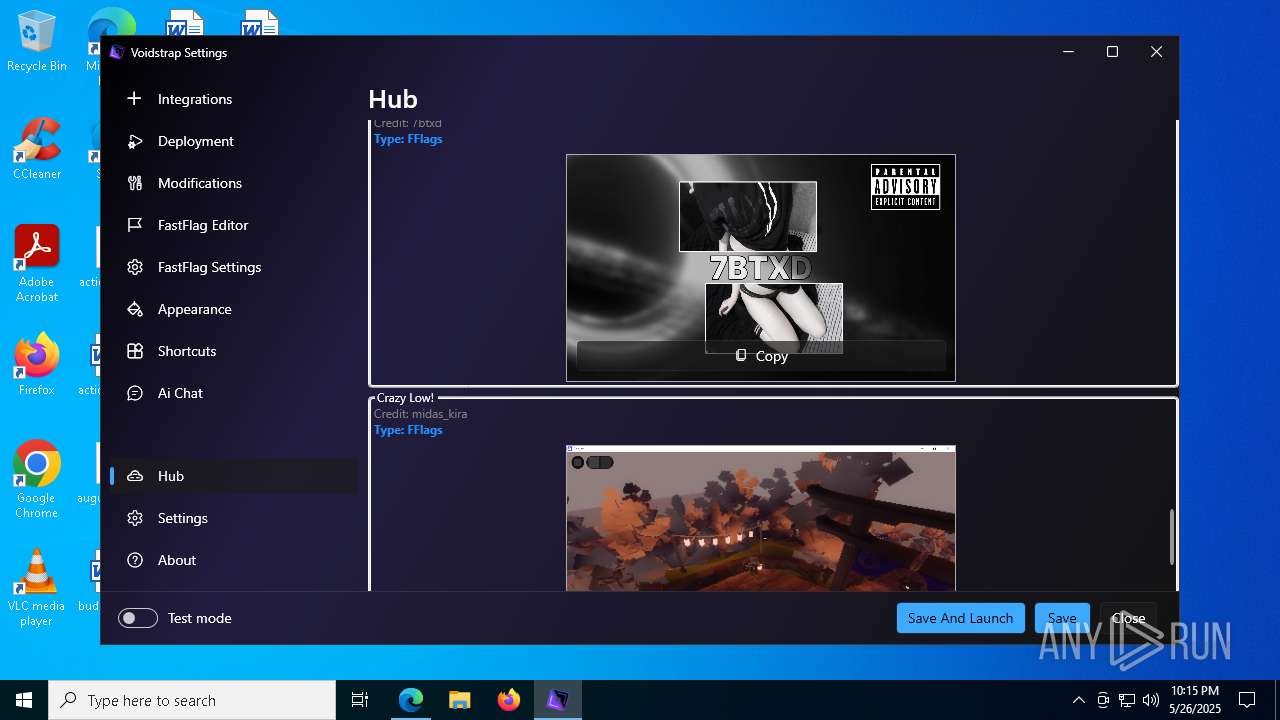This screenshot has width=1280, height=720.
Task: Click the Modifications sidebar icon
Action: [x=135, y=183]
